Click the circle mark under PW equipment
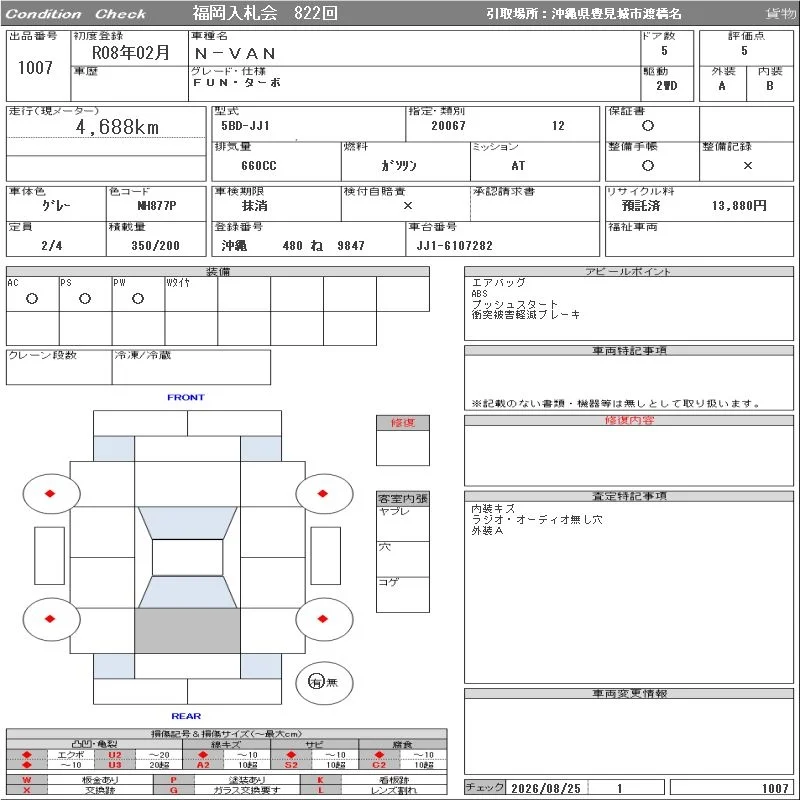Viewport: 800px width, 800px height. (138, 298)
